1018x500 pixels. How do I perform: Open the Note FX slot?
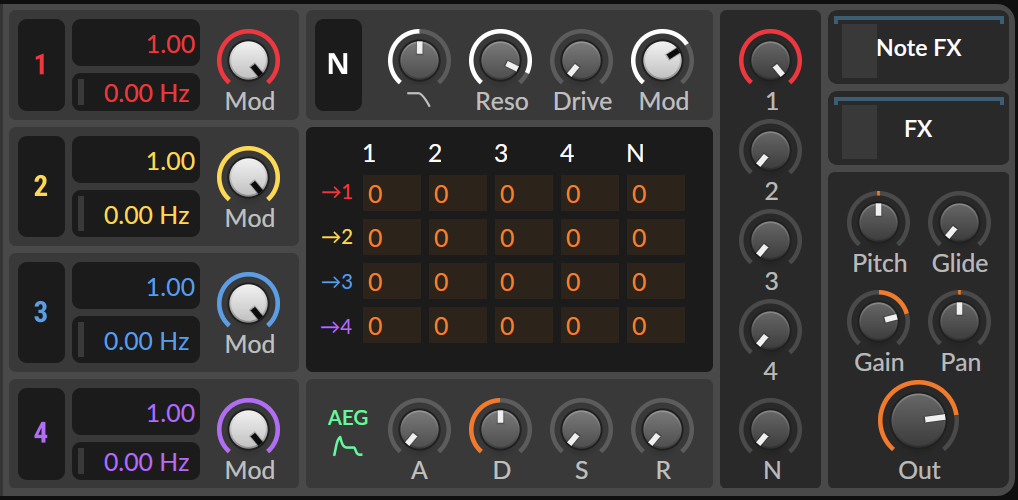(919, 49)
